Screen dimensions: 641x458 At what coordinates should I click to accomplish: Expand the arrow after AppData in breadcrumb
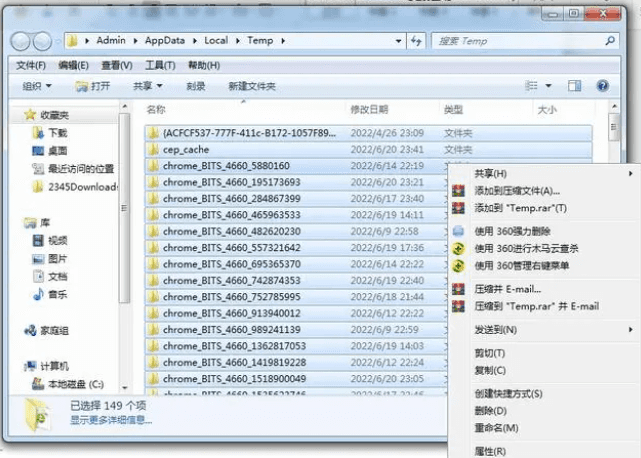point(195,41)
